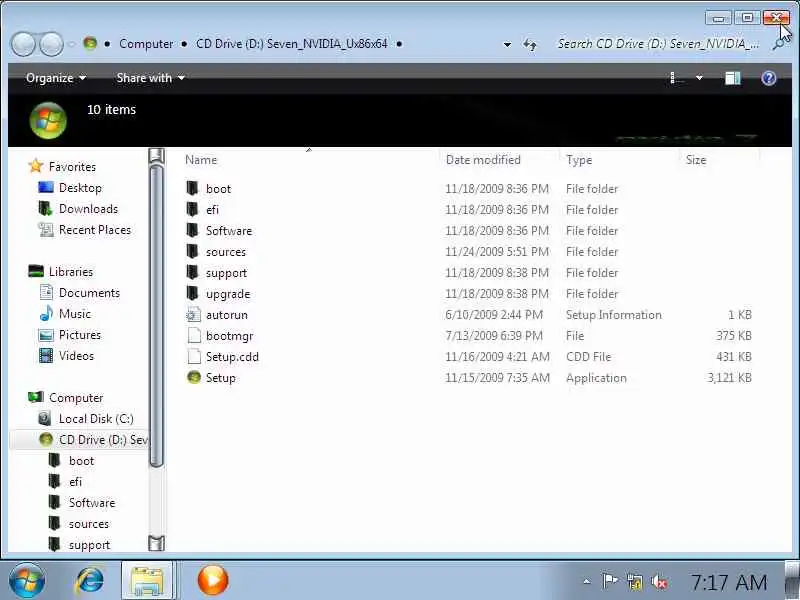The image size is (800, 600).
Task: Toggle the preview pane button
Action: point(733,78)
